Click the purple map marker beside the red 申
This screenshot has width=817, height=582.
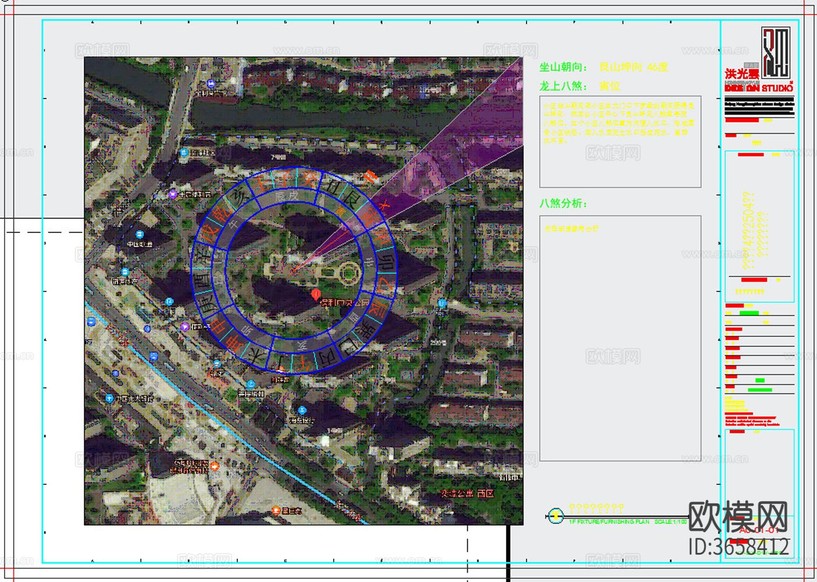pos(184,326)
